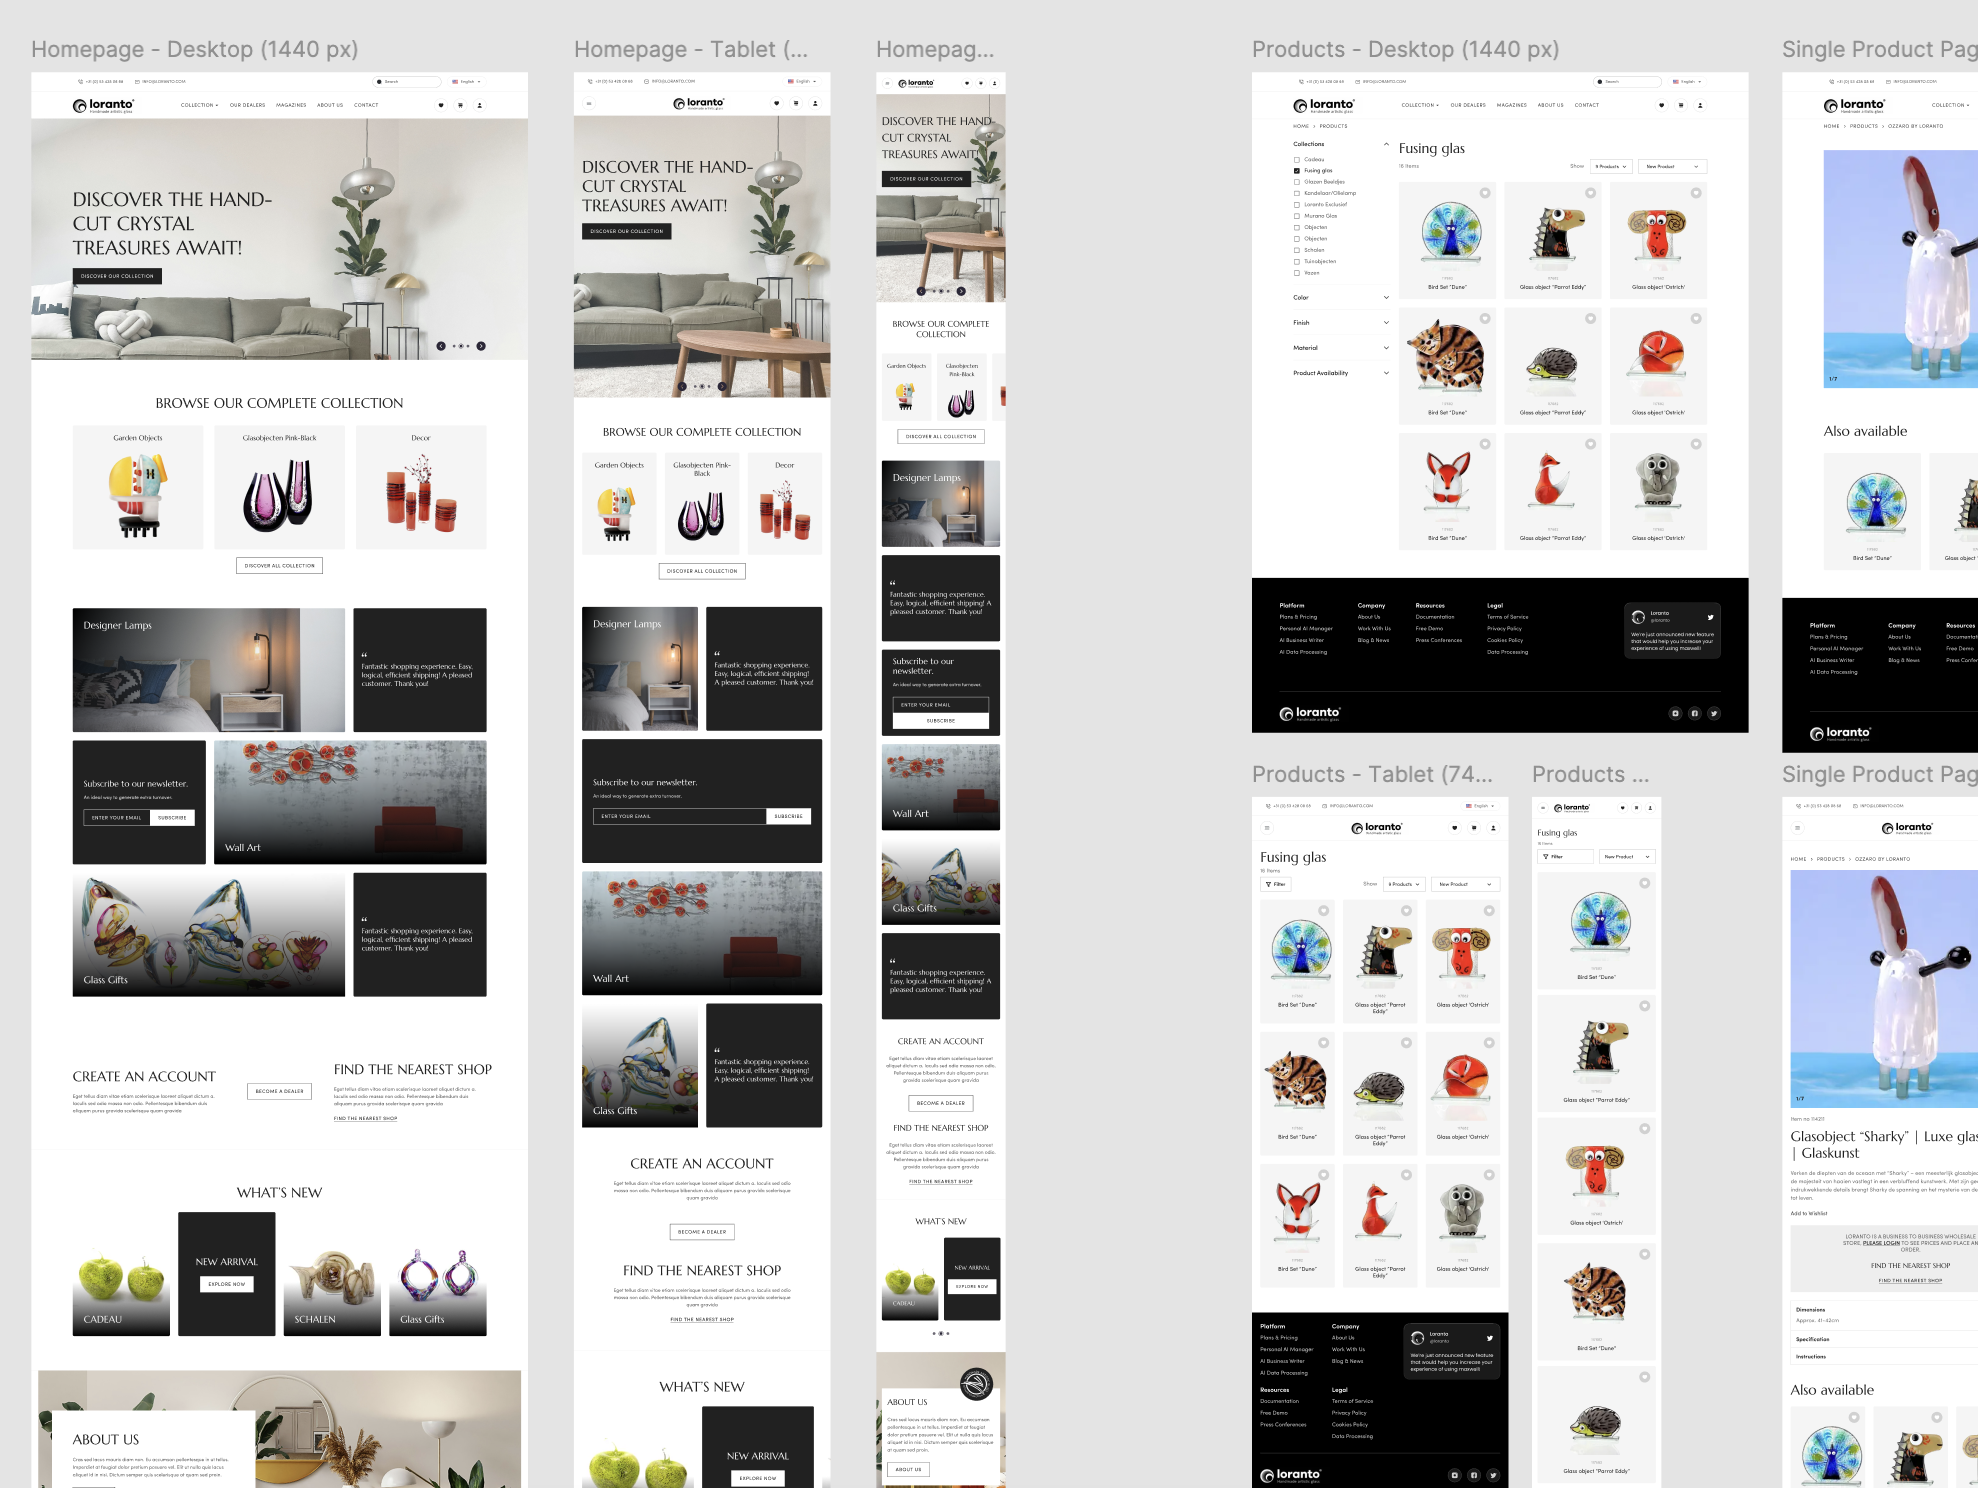
Task: Click loranto logo in Products Desktop footer
Action: [x=1310, y=713]
